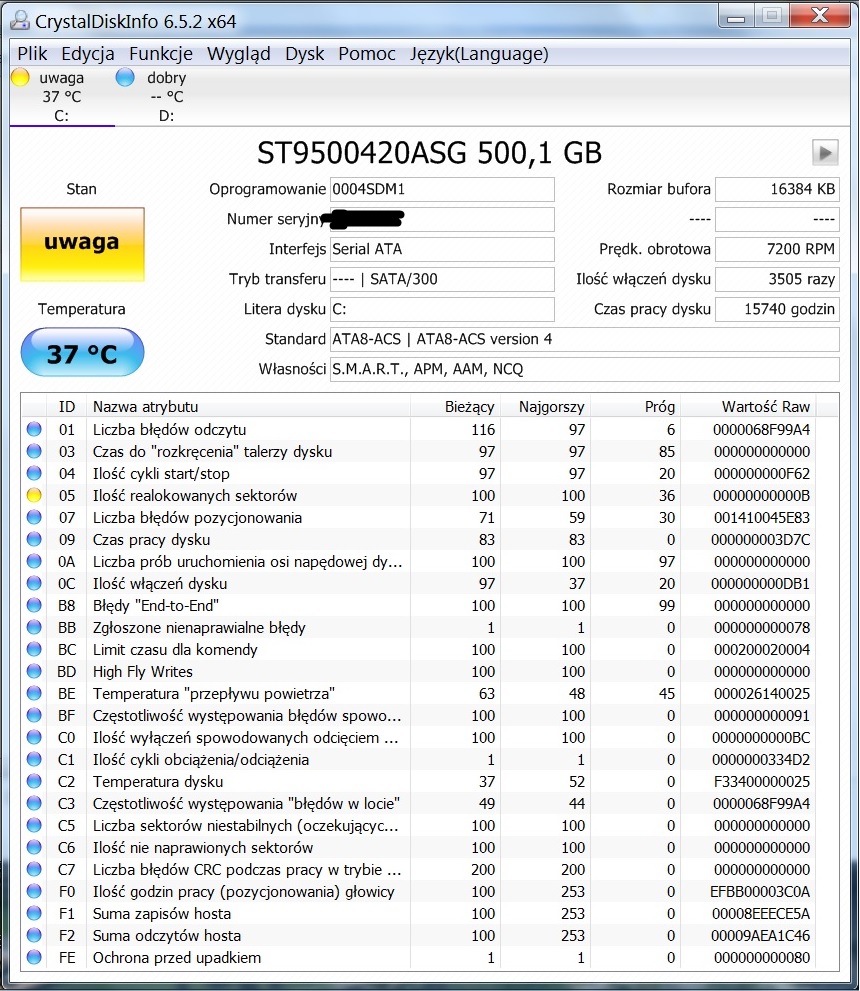Click blue status icon for attribute C7
The height and width of the screenshot is (991, 860).
coord(34,869)
